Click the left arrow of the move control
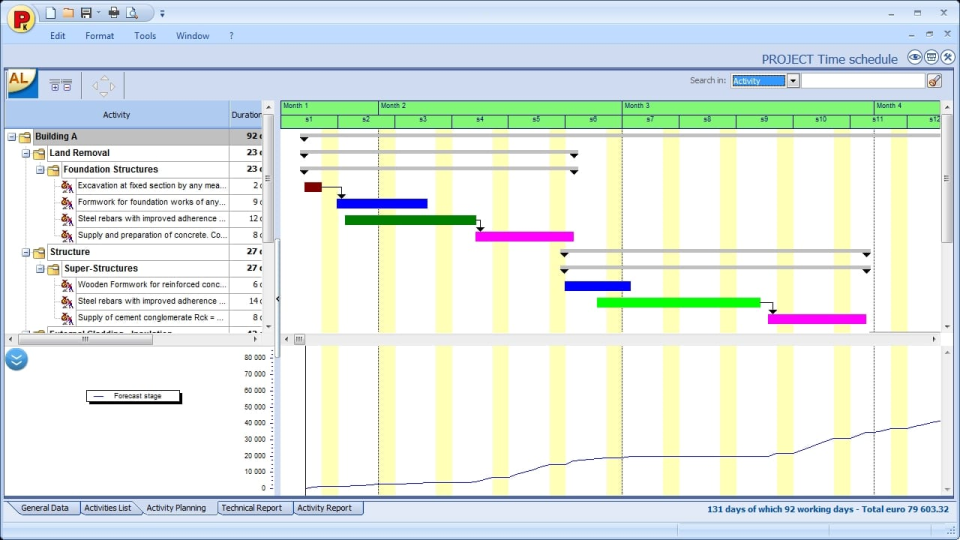Screen dimensions: 960x540 [x=95, y=86]
